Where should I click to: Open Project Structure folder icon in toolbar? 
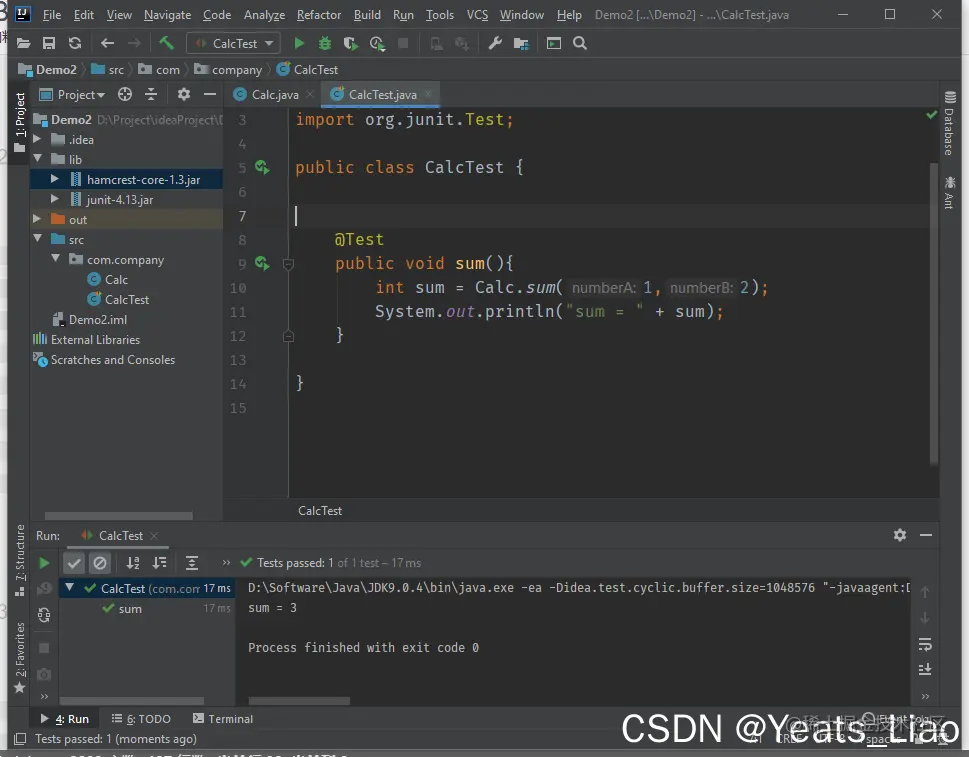[x=521, y=43]
